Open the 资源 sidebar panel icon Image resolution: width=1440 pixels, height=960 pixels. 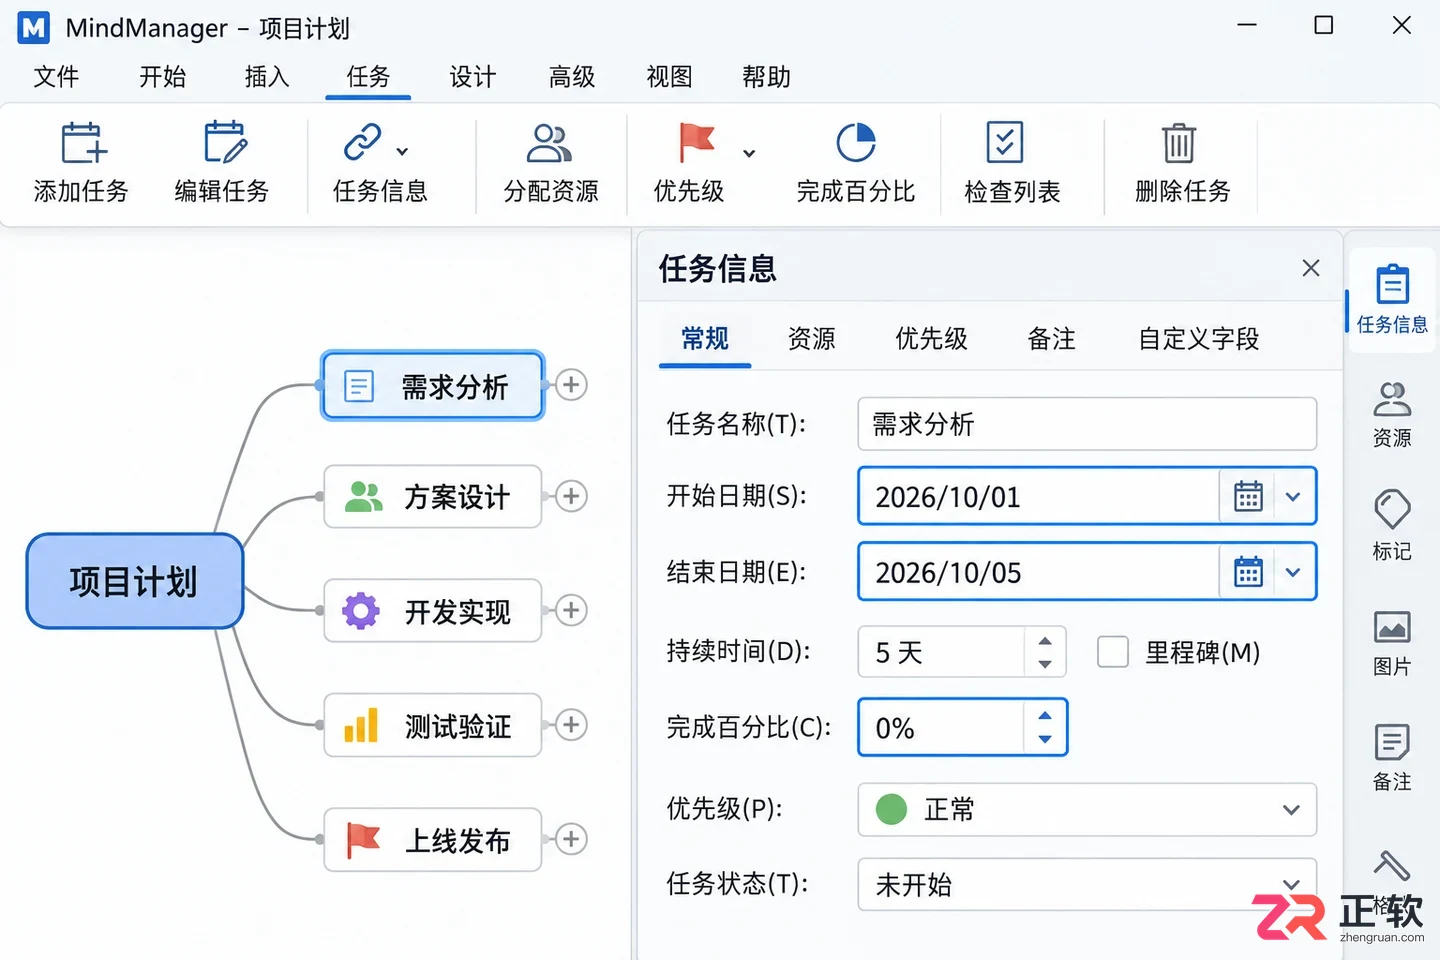point(1392,399)
